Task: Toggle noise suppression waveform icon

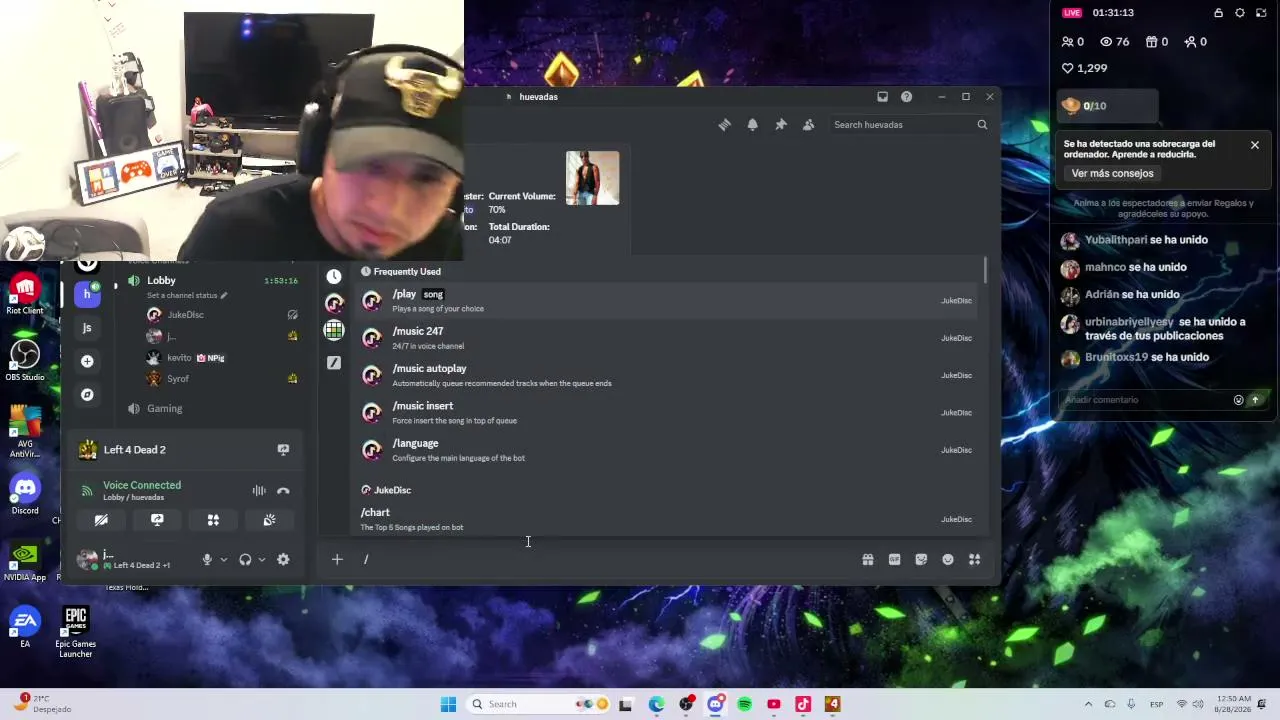Action: pos(259,491)
